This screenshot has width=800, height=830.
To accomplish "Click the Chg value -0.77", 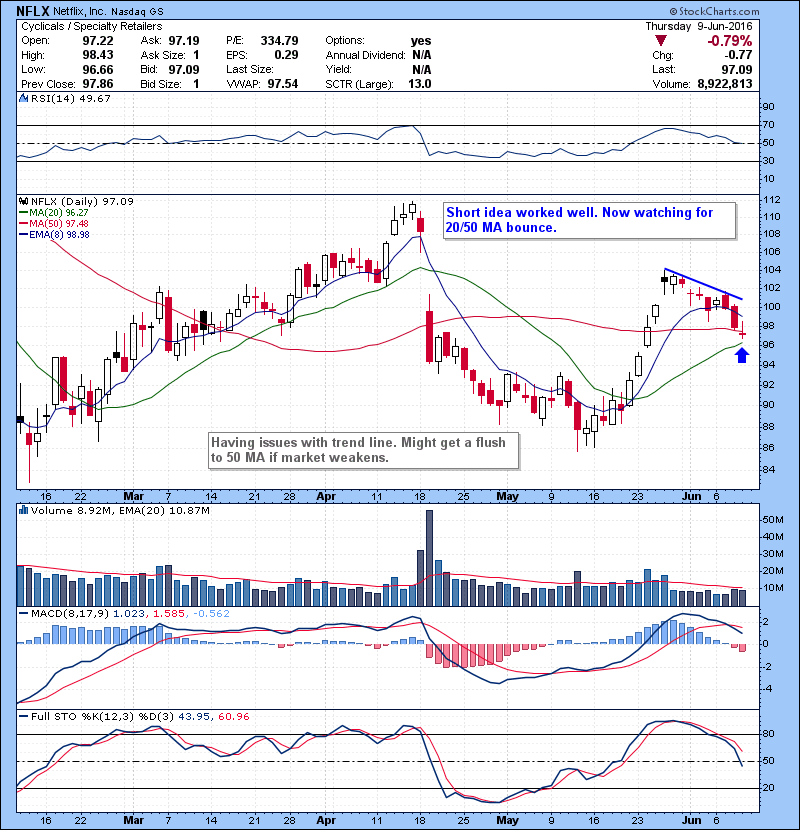I will tap(738, 55).
